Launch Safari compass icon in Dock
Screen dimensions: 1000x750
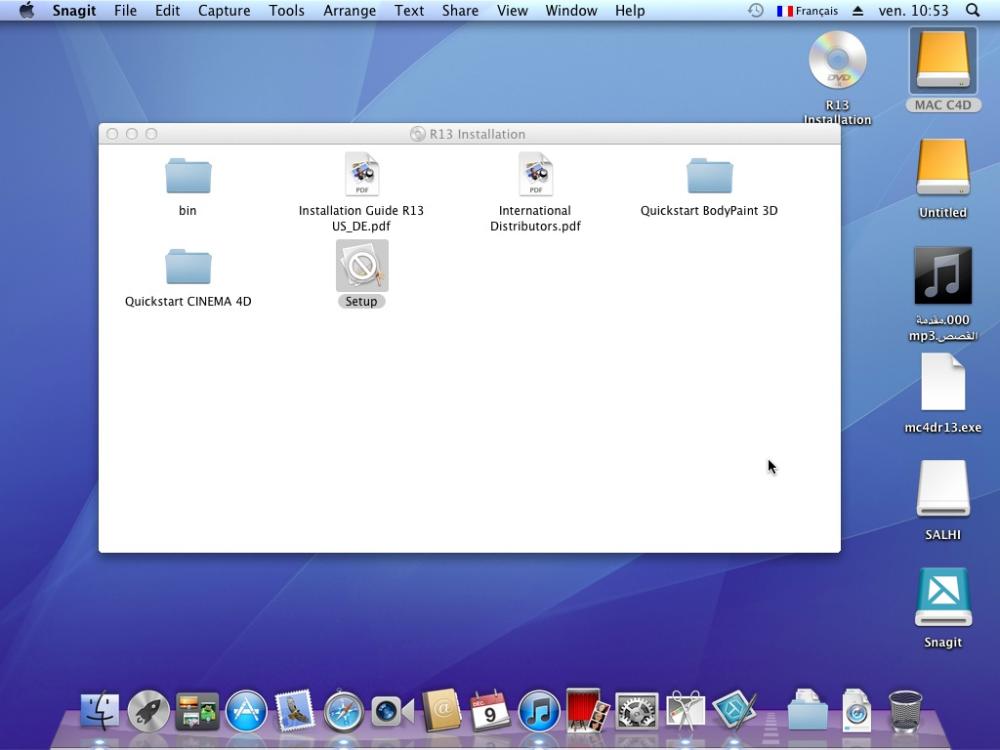coord(344,710)
